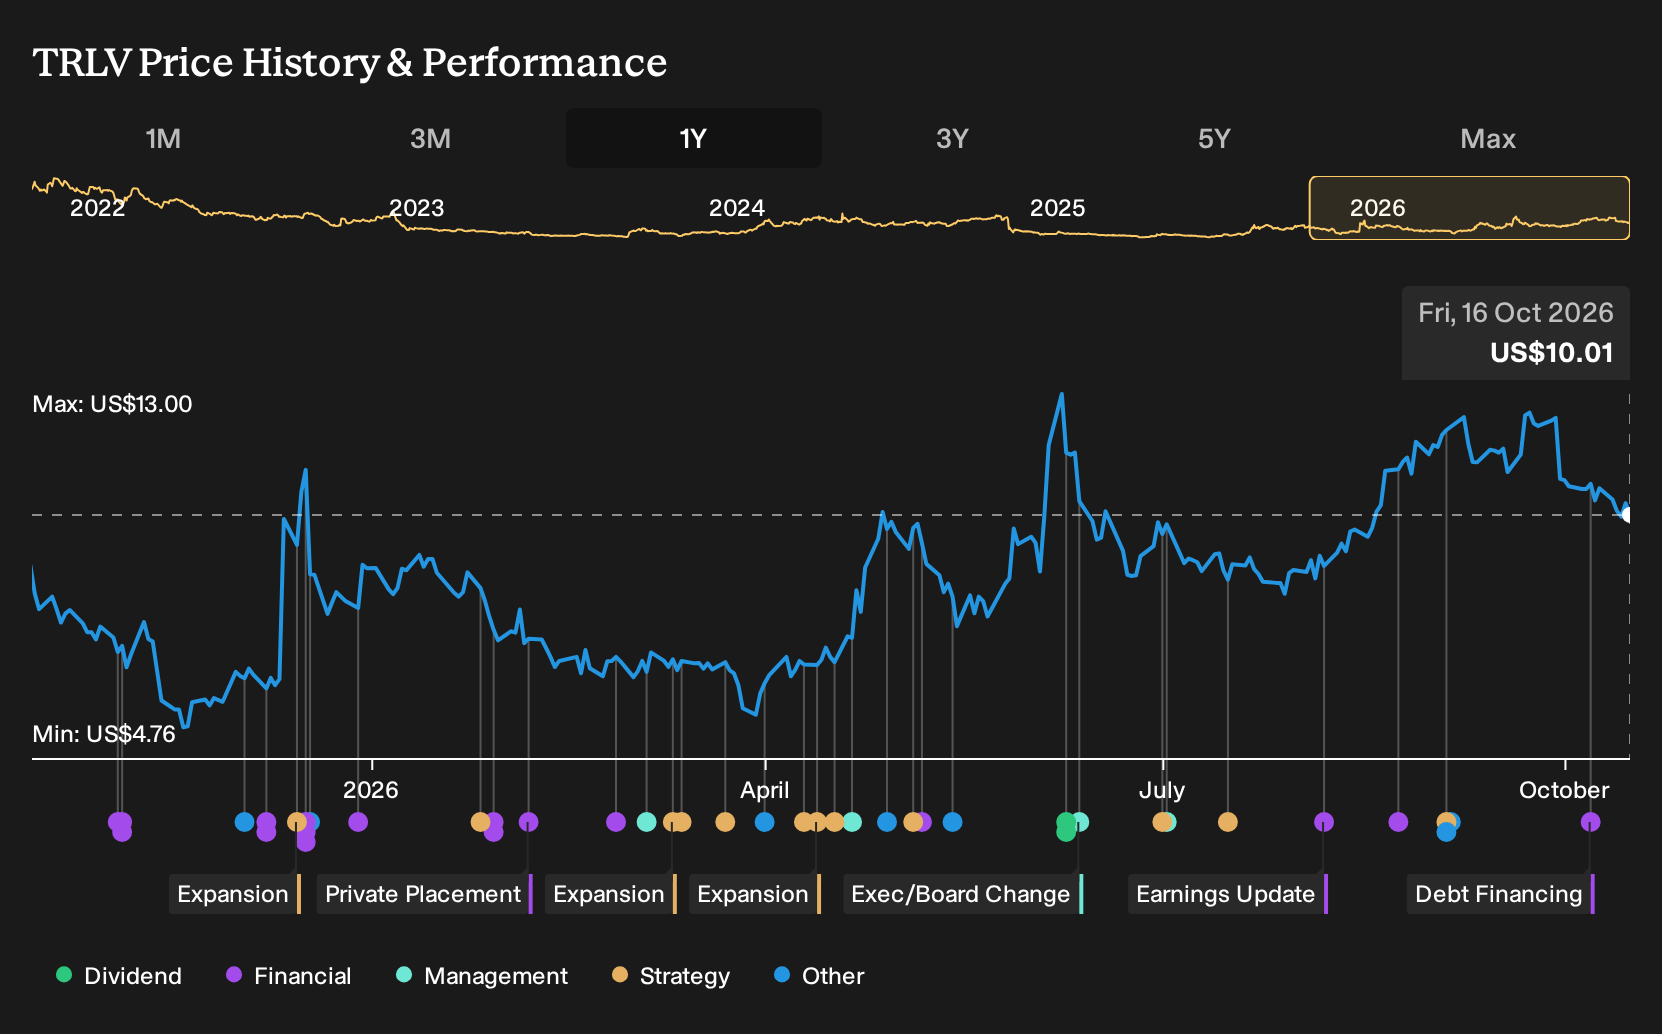Toggle Financial events in the legend

point(289,976)
